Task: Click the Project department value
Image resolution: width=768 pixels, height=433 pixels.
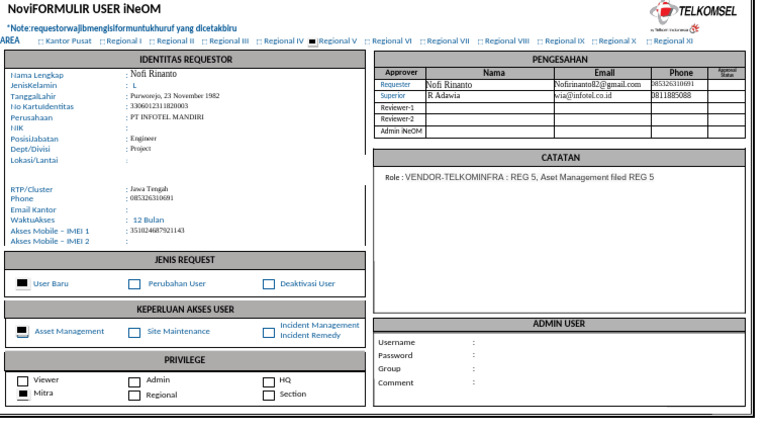Action: point(141,148)
